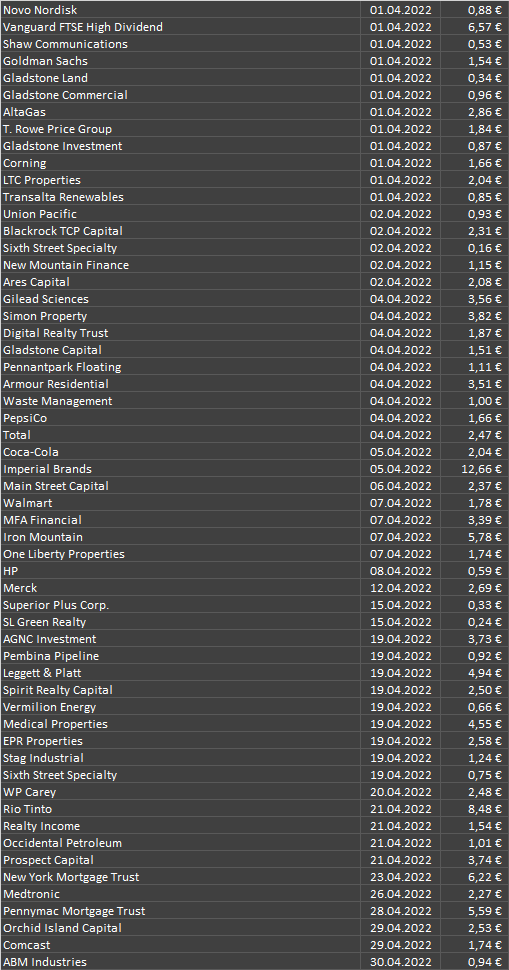Viewport: 509px width, 970px height.
Task: Click the Vanguard FTSE High Dividend cell
Action: pos(181,27)
